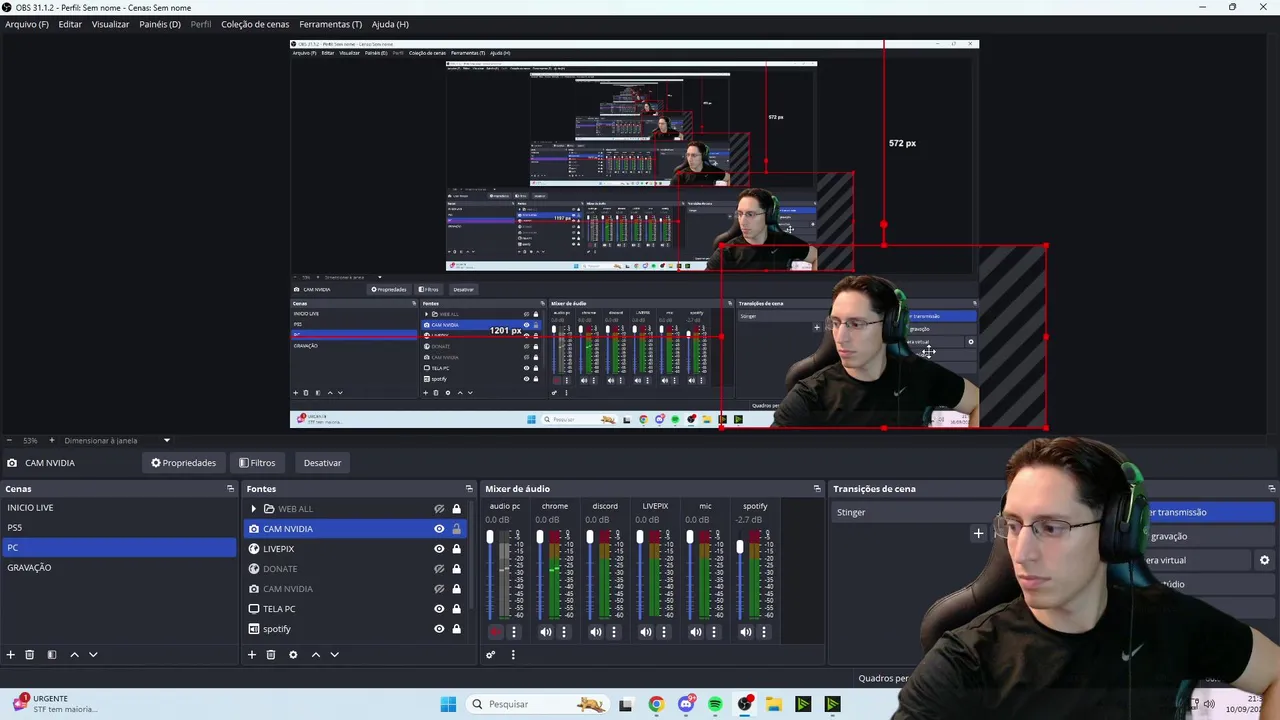Open the Ajuda menu

(x=390, y=24)
